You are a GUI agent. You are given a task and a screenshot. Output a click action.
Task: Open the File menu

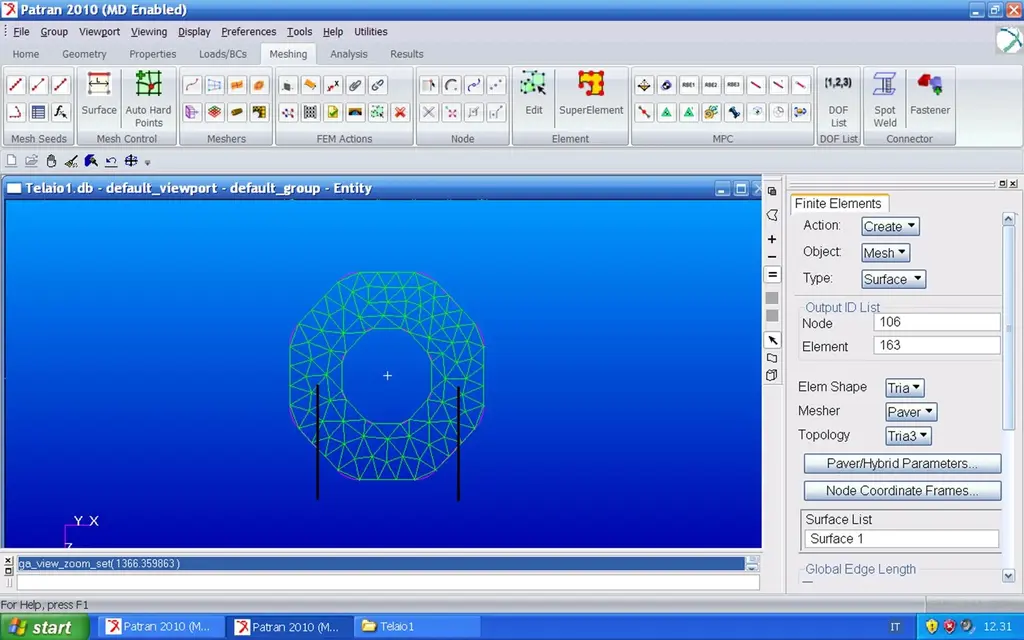[21, 31]
